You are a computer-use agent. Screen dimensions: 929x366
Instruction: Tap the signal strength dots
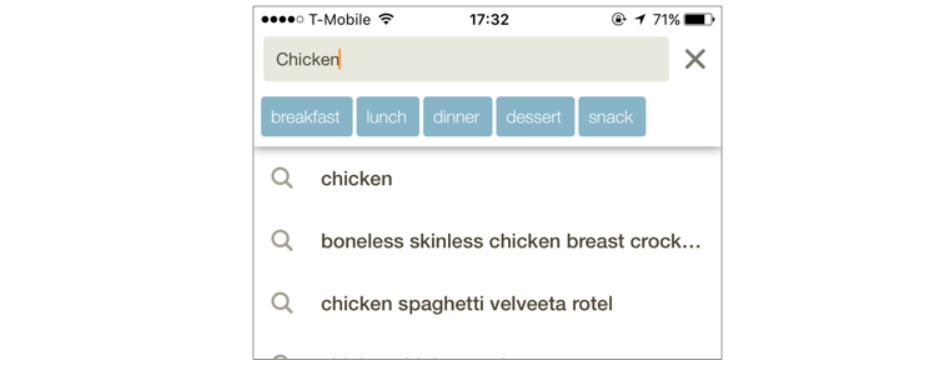pos(283,20)
